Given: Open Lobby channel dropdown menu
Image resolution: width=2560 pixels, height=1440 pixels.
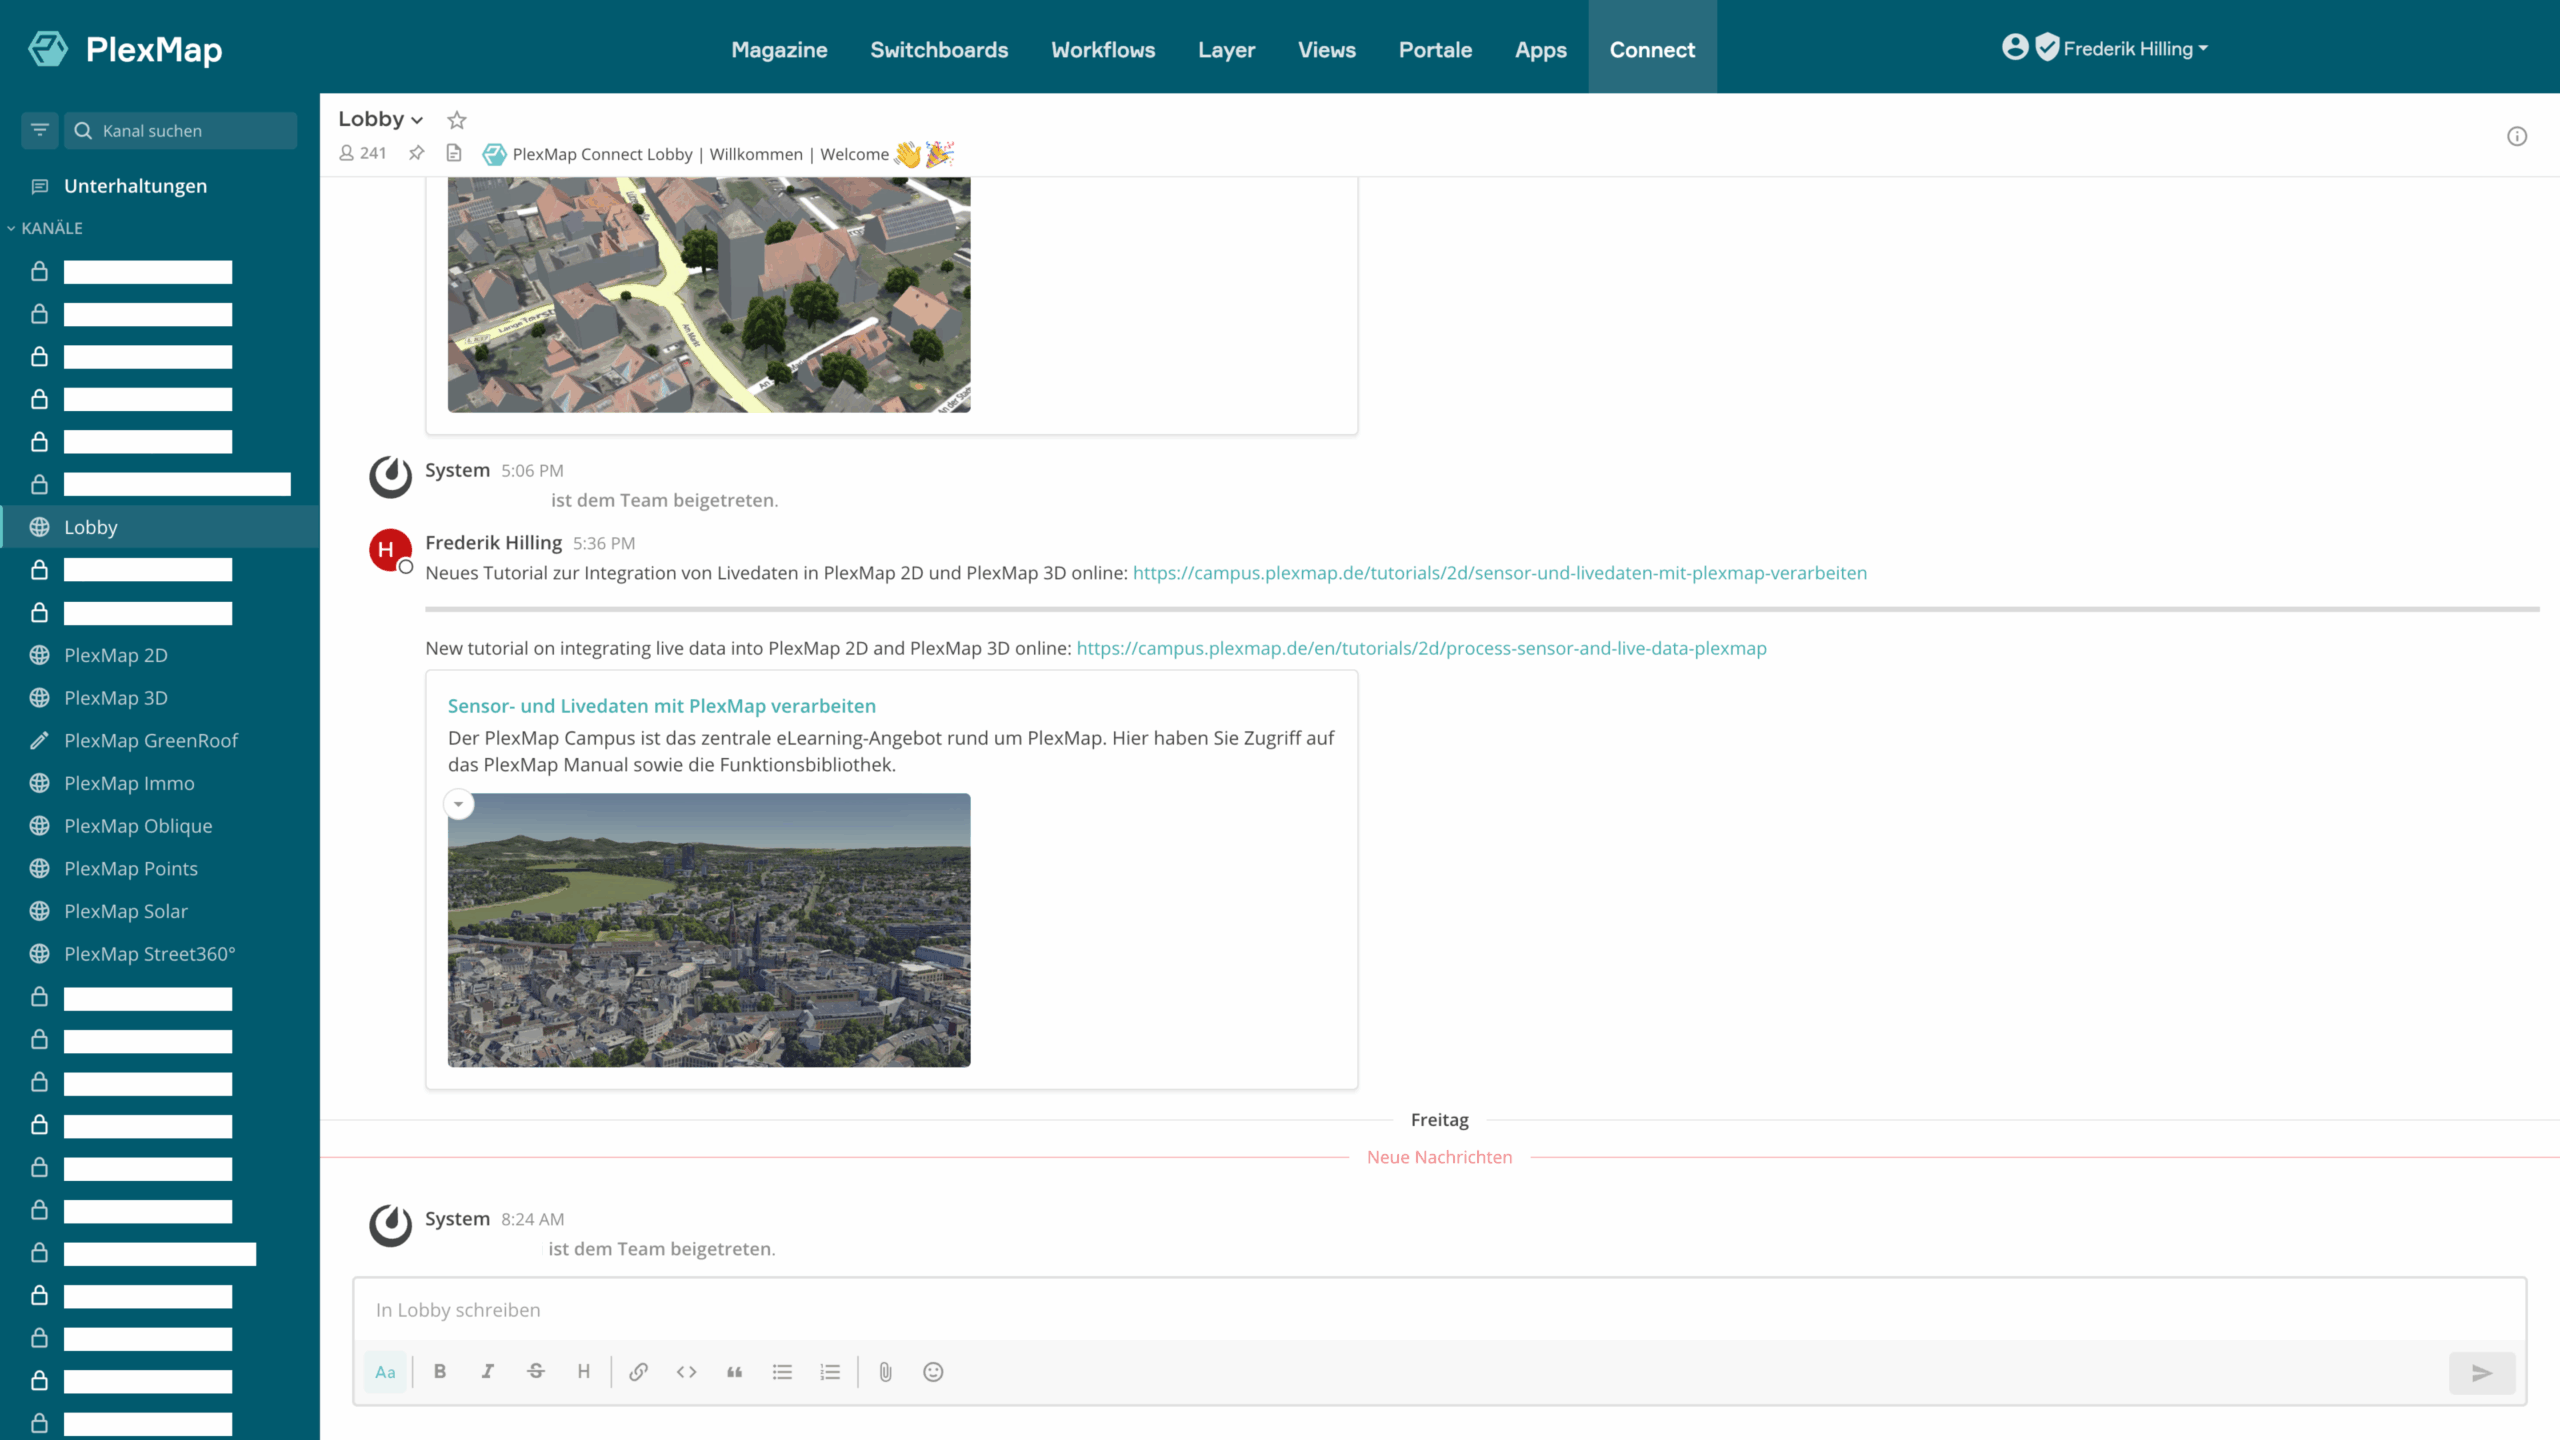Looking at the screenshot, I should pyautogui.click(x=381, y=119).
